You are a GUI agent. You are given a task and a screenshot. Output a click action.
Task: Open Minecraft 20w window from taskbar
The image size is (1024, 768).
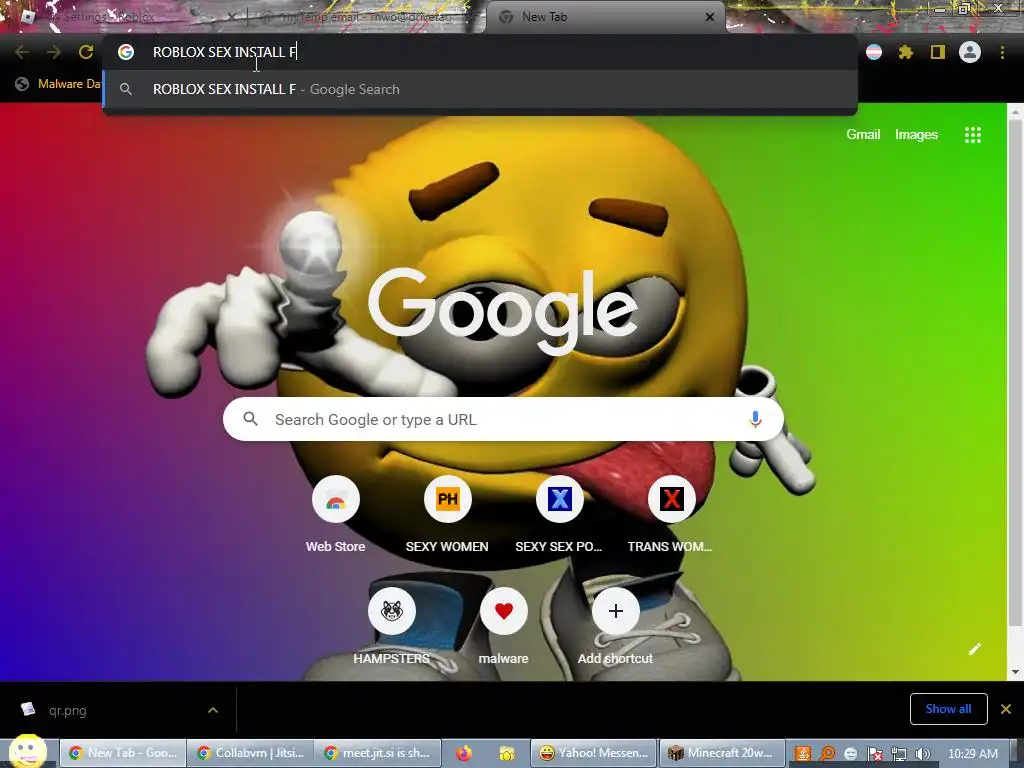(x=721, y=753)
